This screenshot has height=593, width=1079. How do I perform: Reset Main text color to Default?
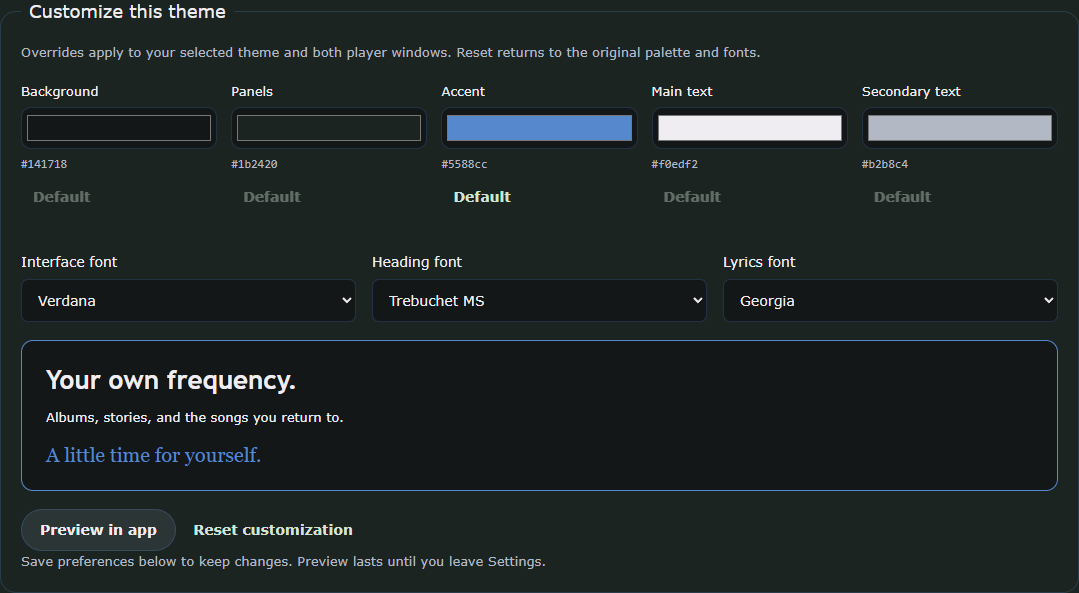pos(692,197)
